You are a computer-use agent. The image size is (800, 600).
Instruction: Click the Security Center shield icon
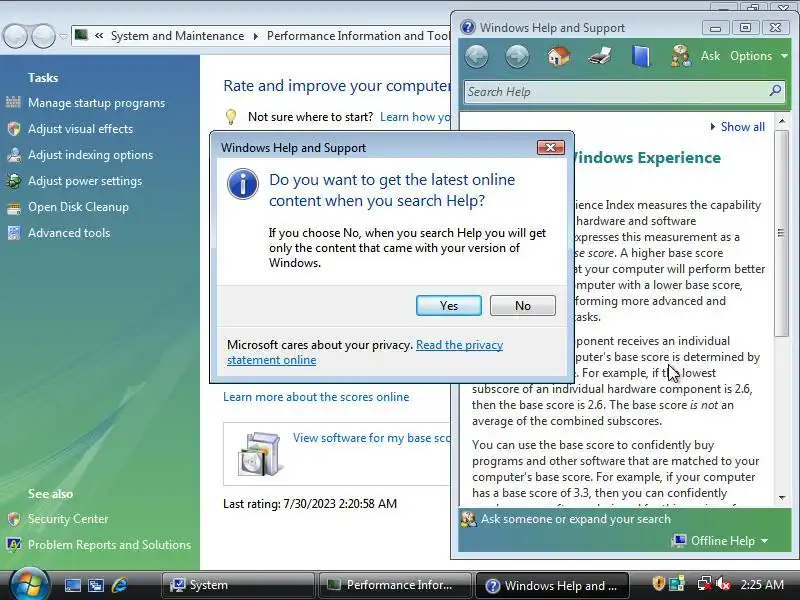click(x=14, y=519)
